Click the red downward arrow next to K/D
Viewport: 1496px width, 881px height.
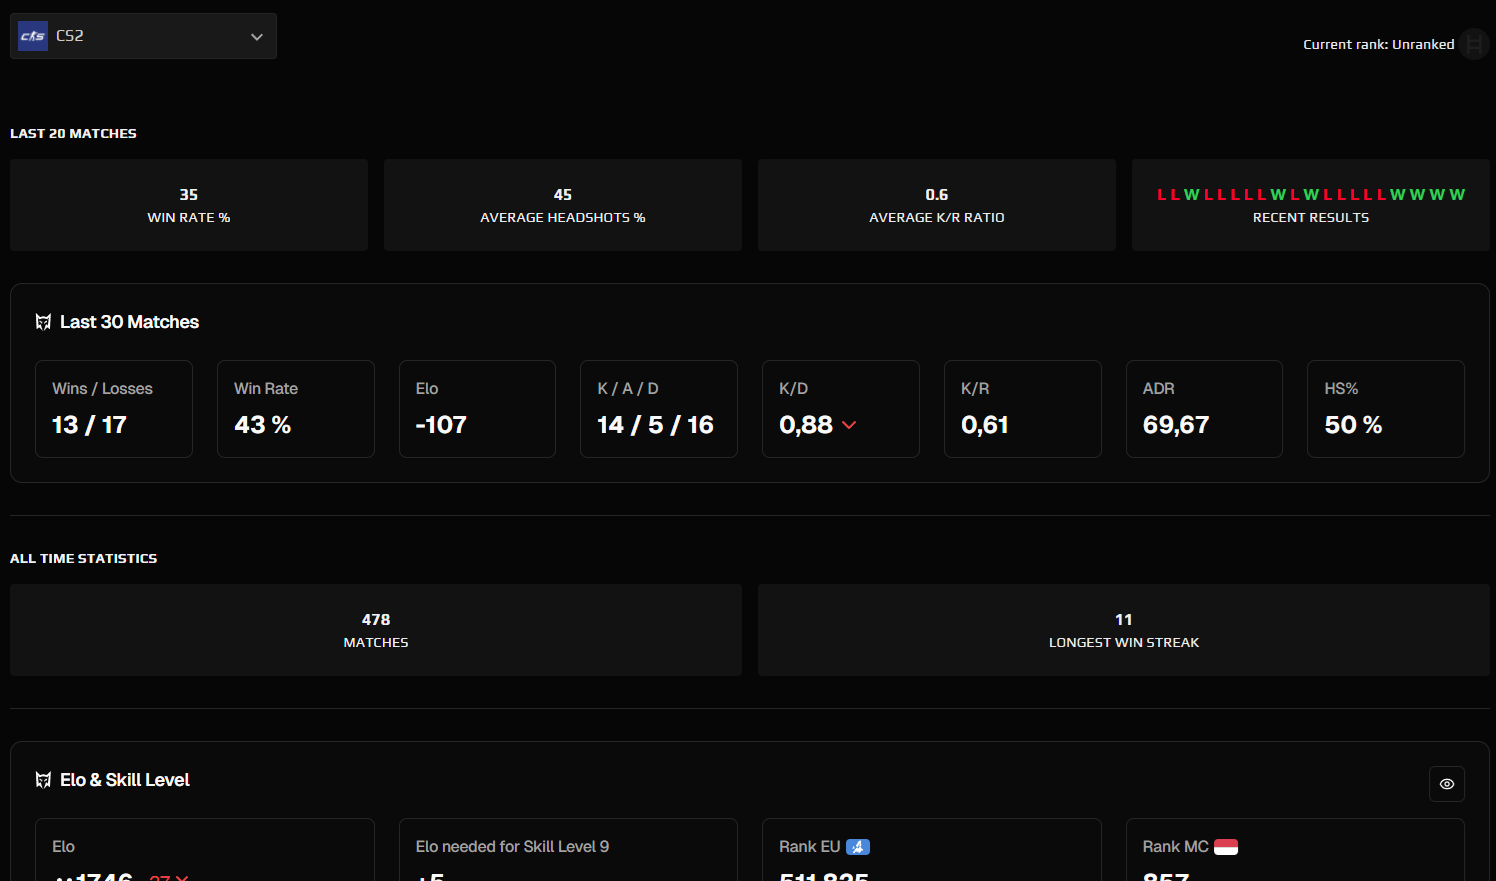pos(850,425)
